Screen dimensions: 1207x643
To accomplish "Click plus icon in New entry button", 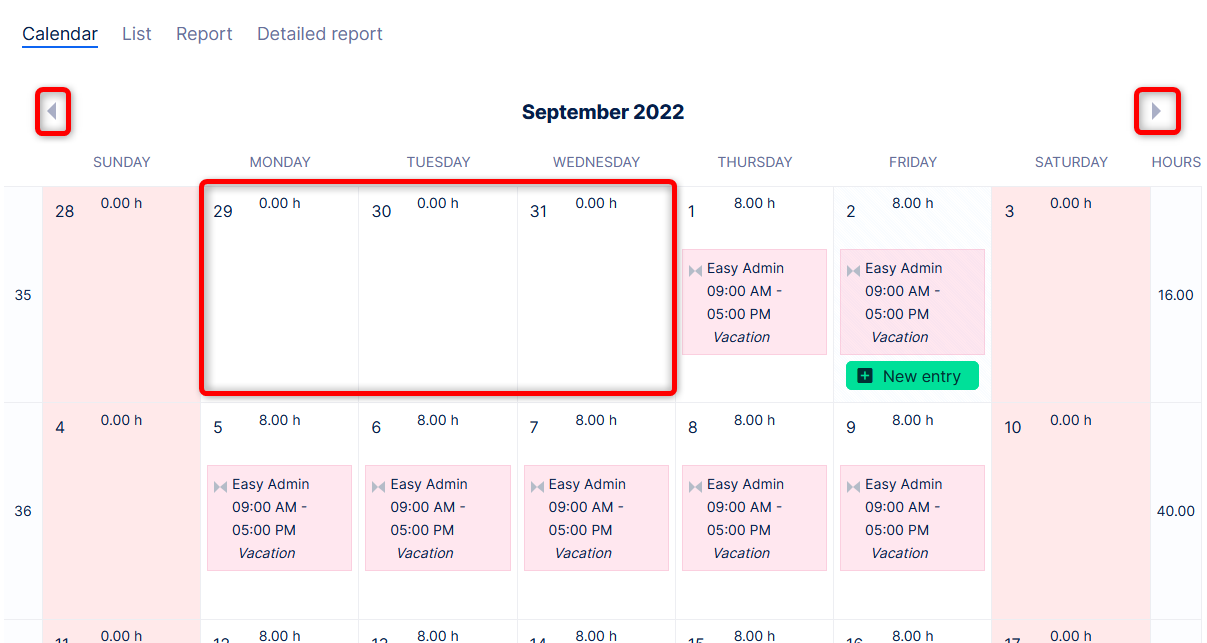I will [x=866, y=376].
